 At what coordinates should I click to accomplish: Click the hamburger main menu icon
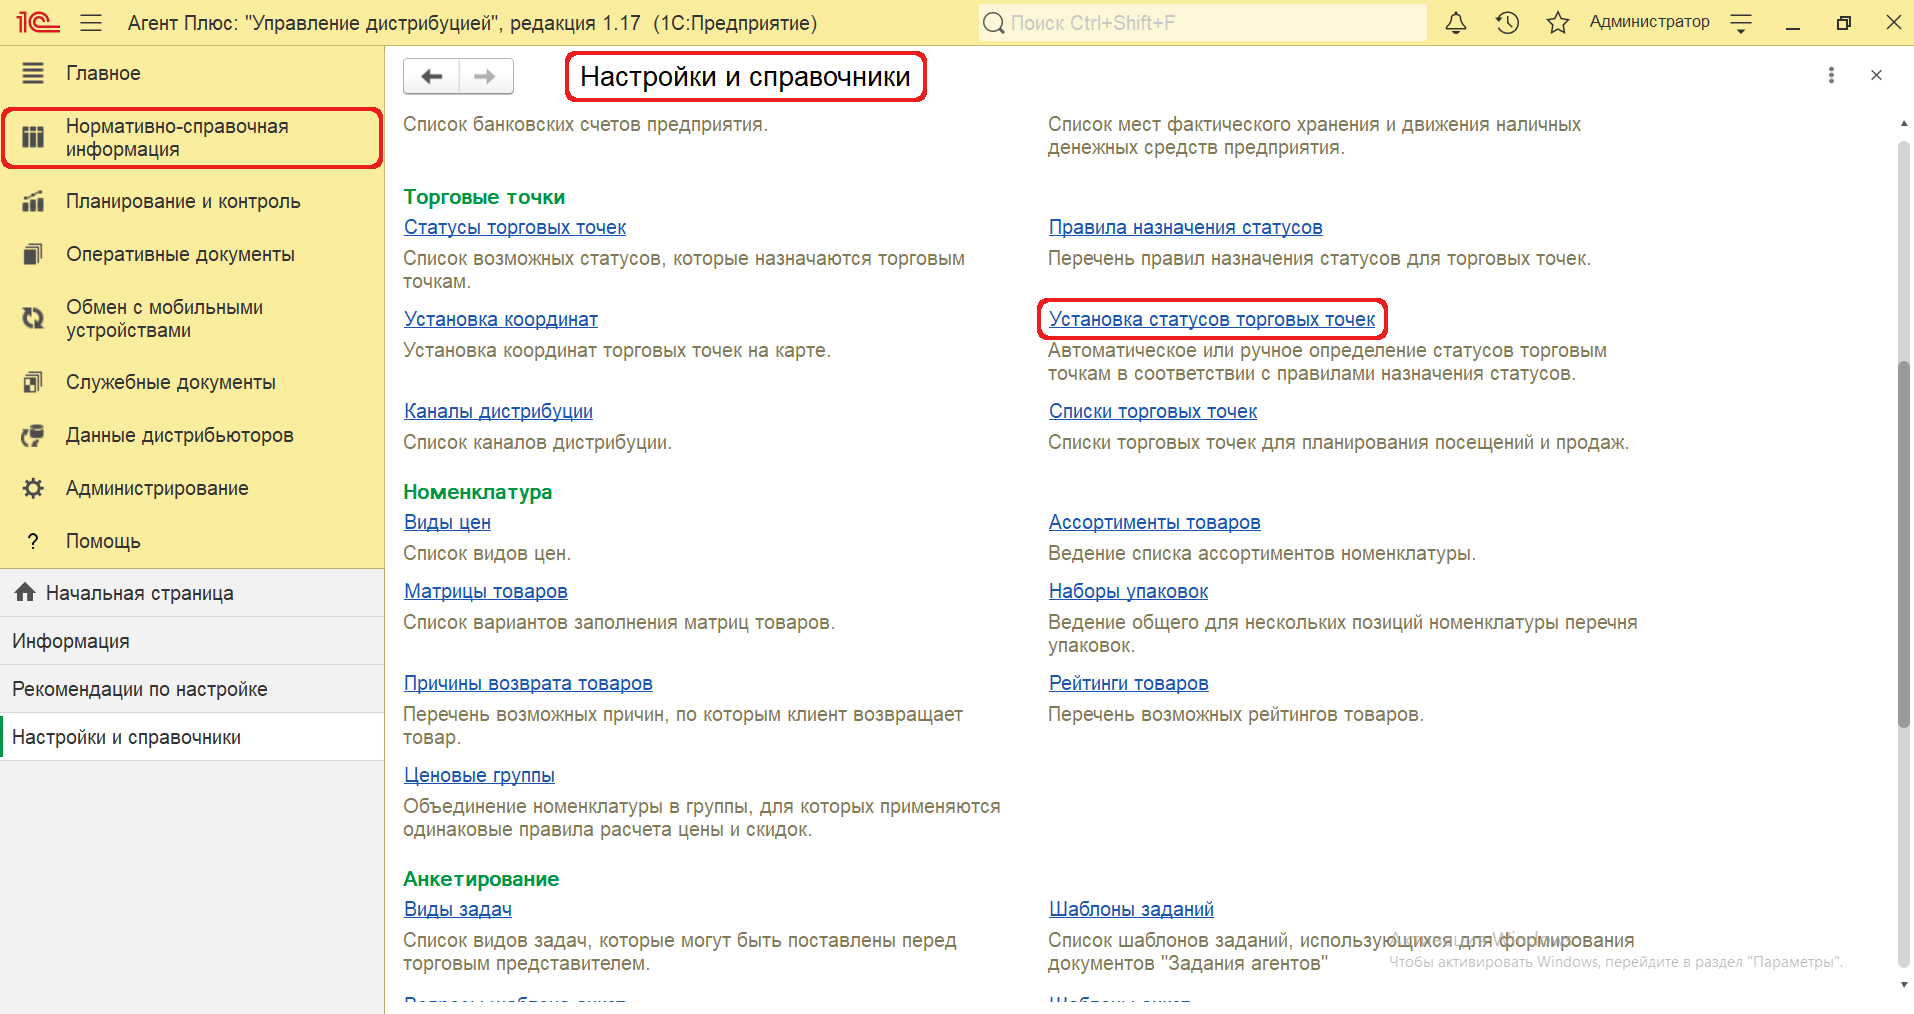91,23
